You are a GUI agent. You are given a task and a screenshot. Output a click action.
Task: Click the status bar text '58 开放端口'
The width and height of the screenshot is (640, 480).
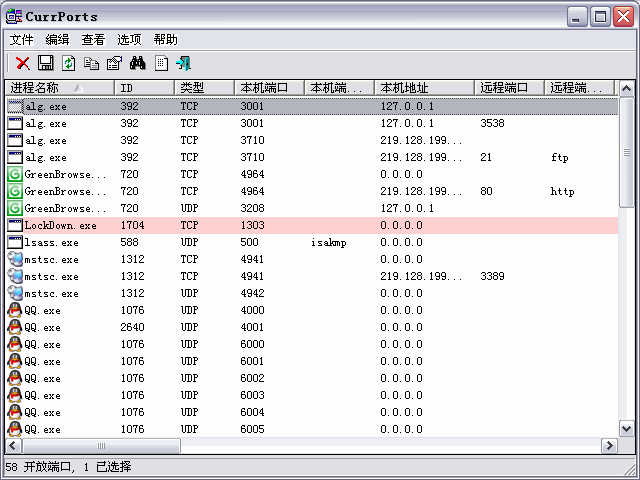tap(39, 467)
